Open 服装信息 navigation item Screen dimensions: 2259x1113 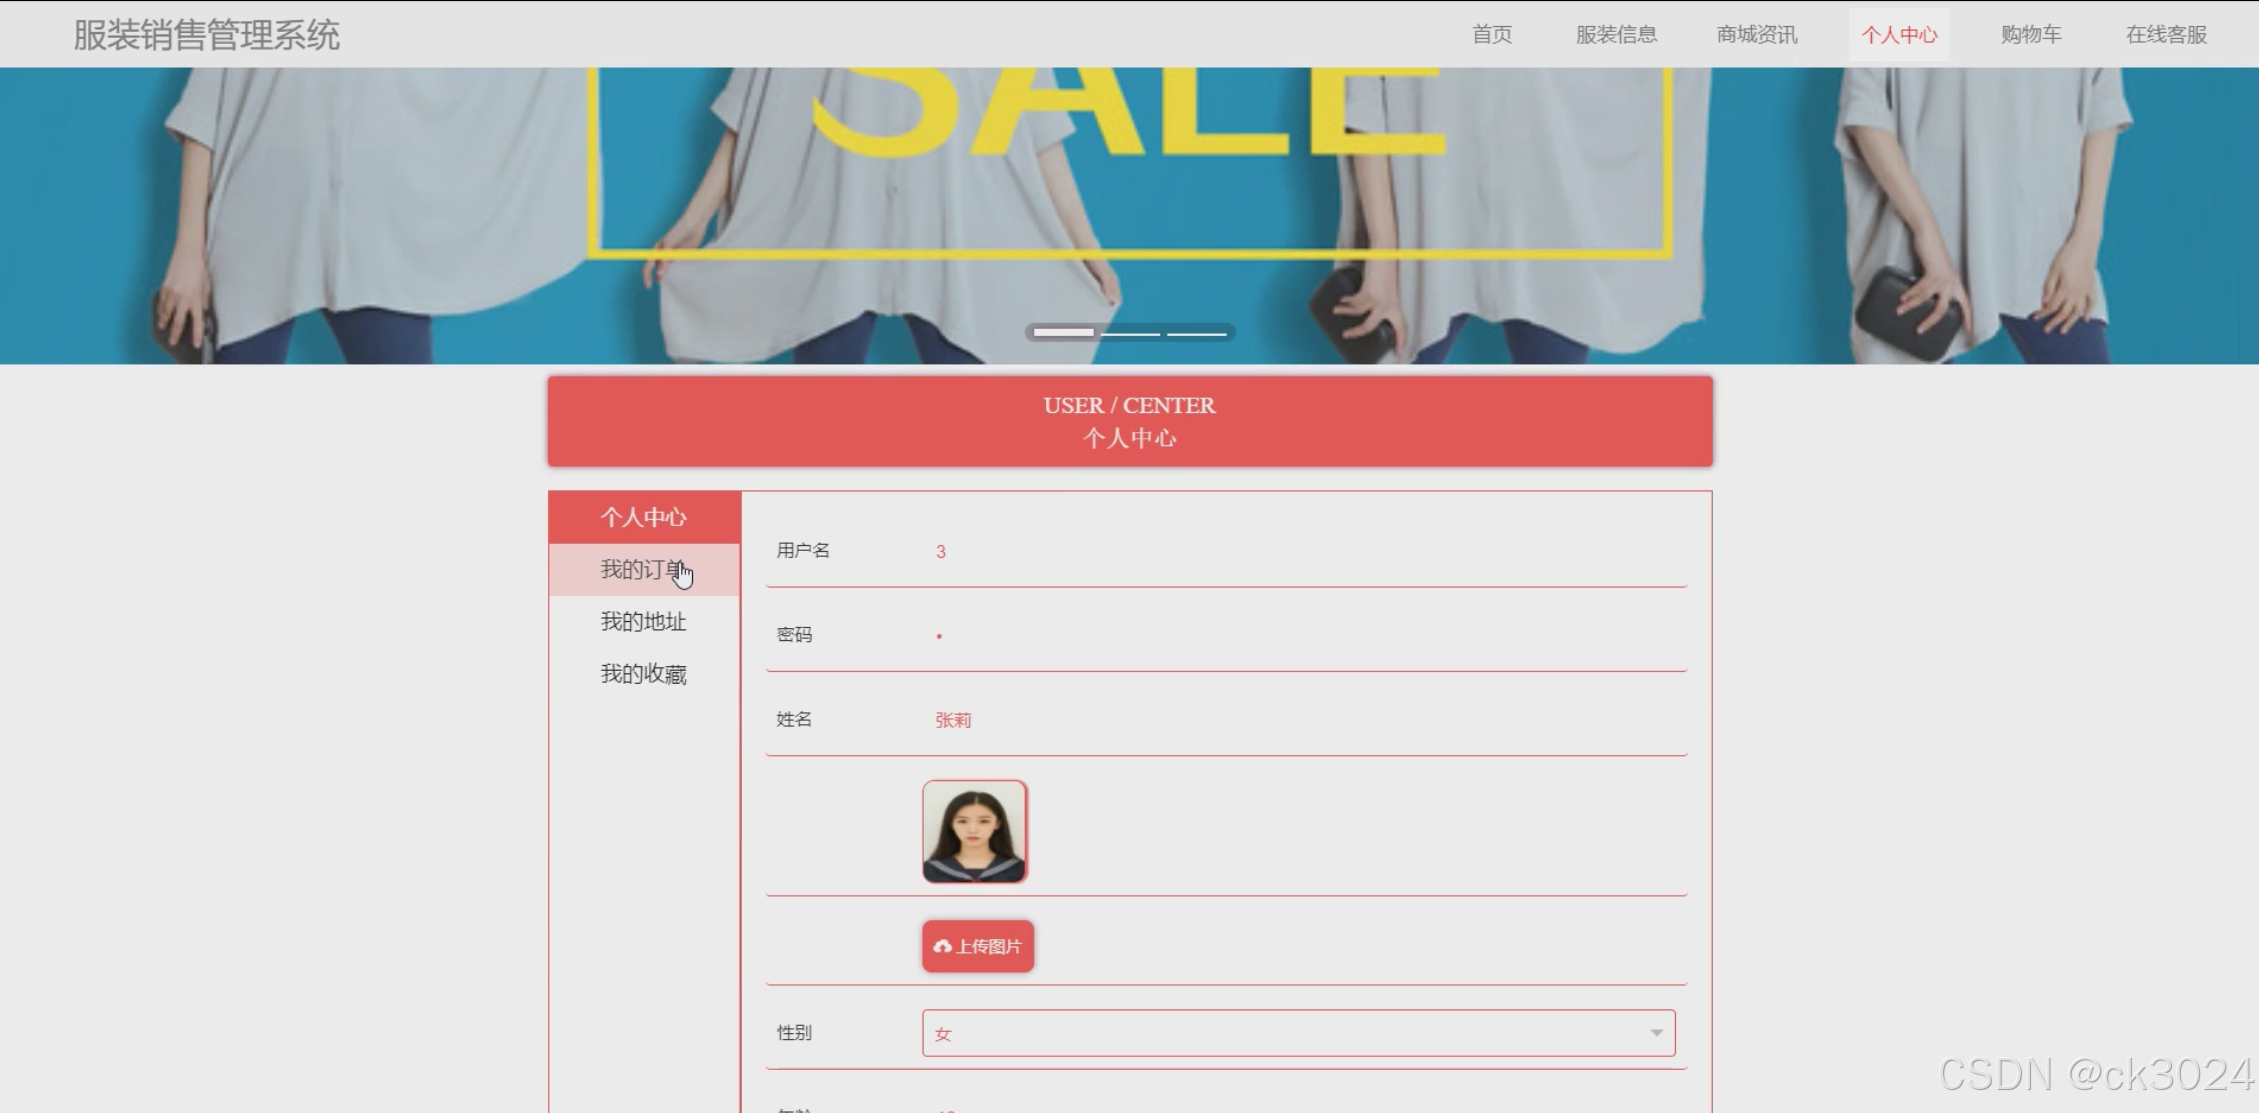(x=1616, y=35)
